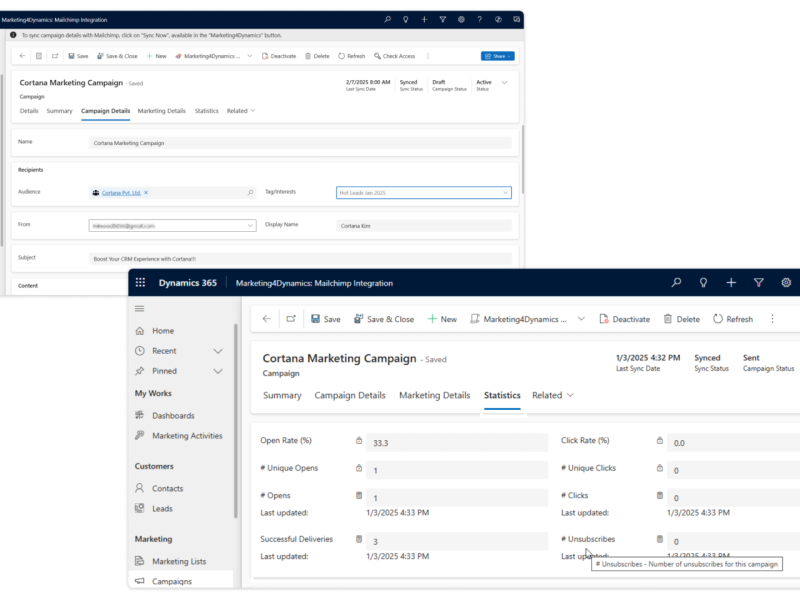Expand header chevron next to Active status
Viewport: 800px width, 600px height.
click(505, 83)
